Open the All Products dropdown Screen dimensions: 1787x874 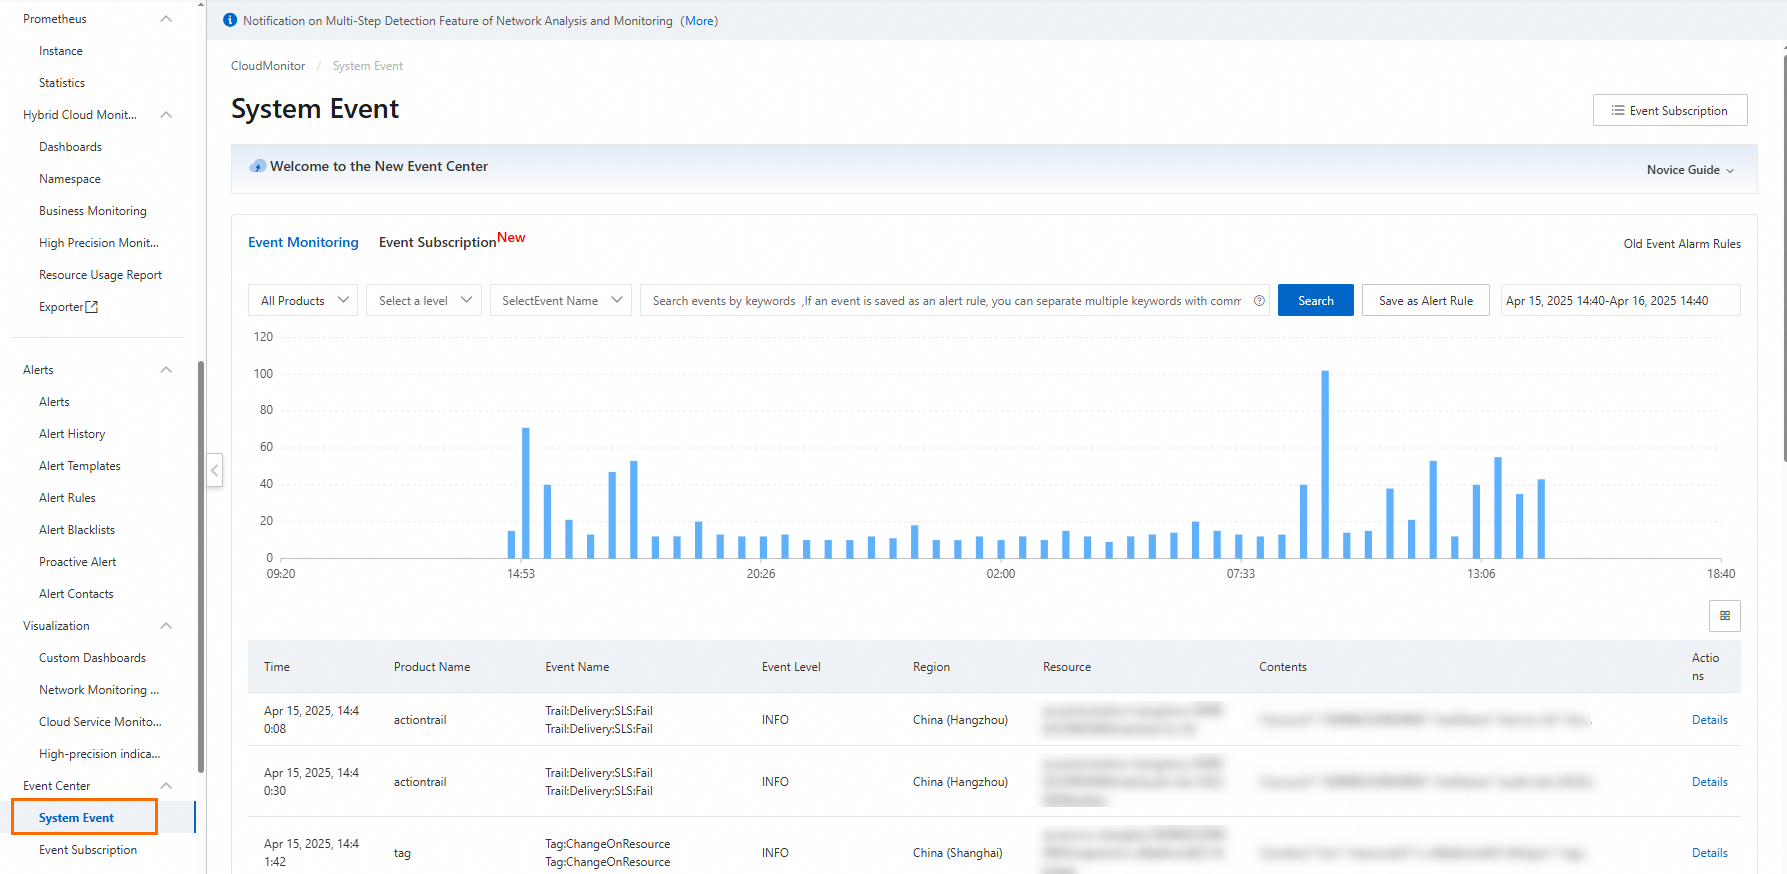pyautogui.click(x=303, y=300)
